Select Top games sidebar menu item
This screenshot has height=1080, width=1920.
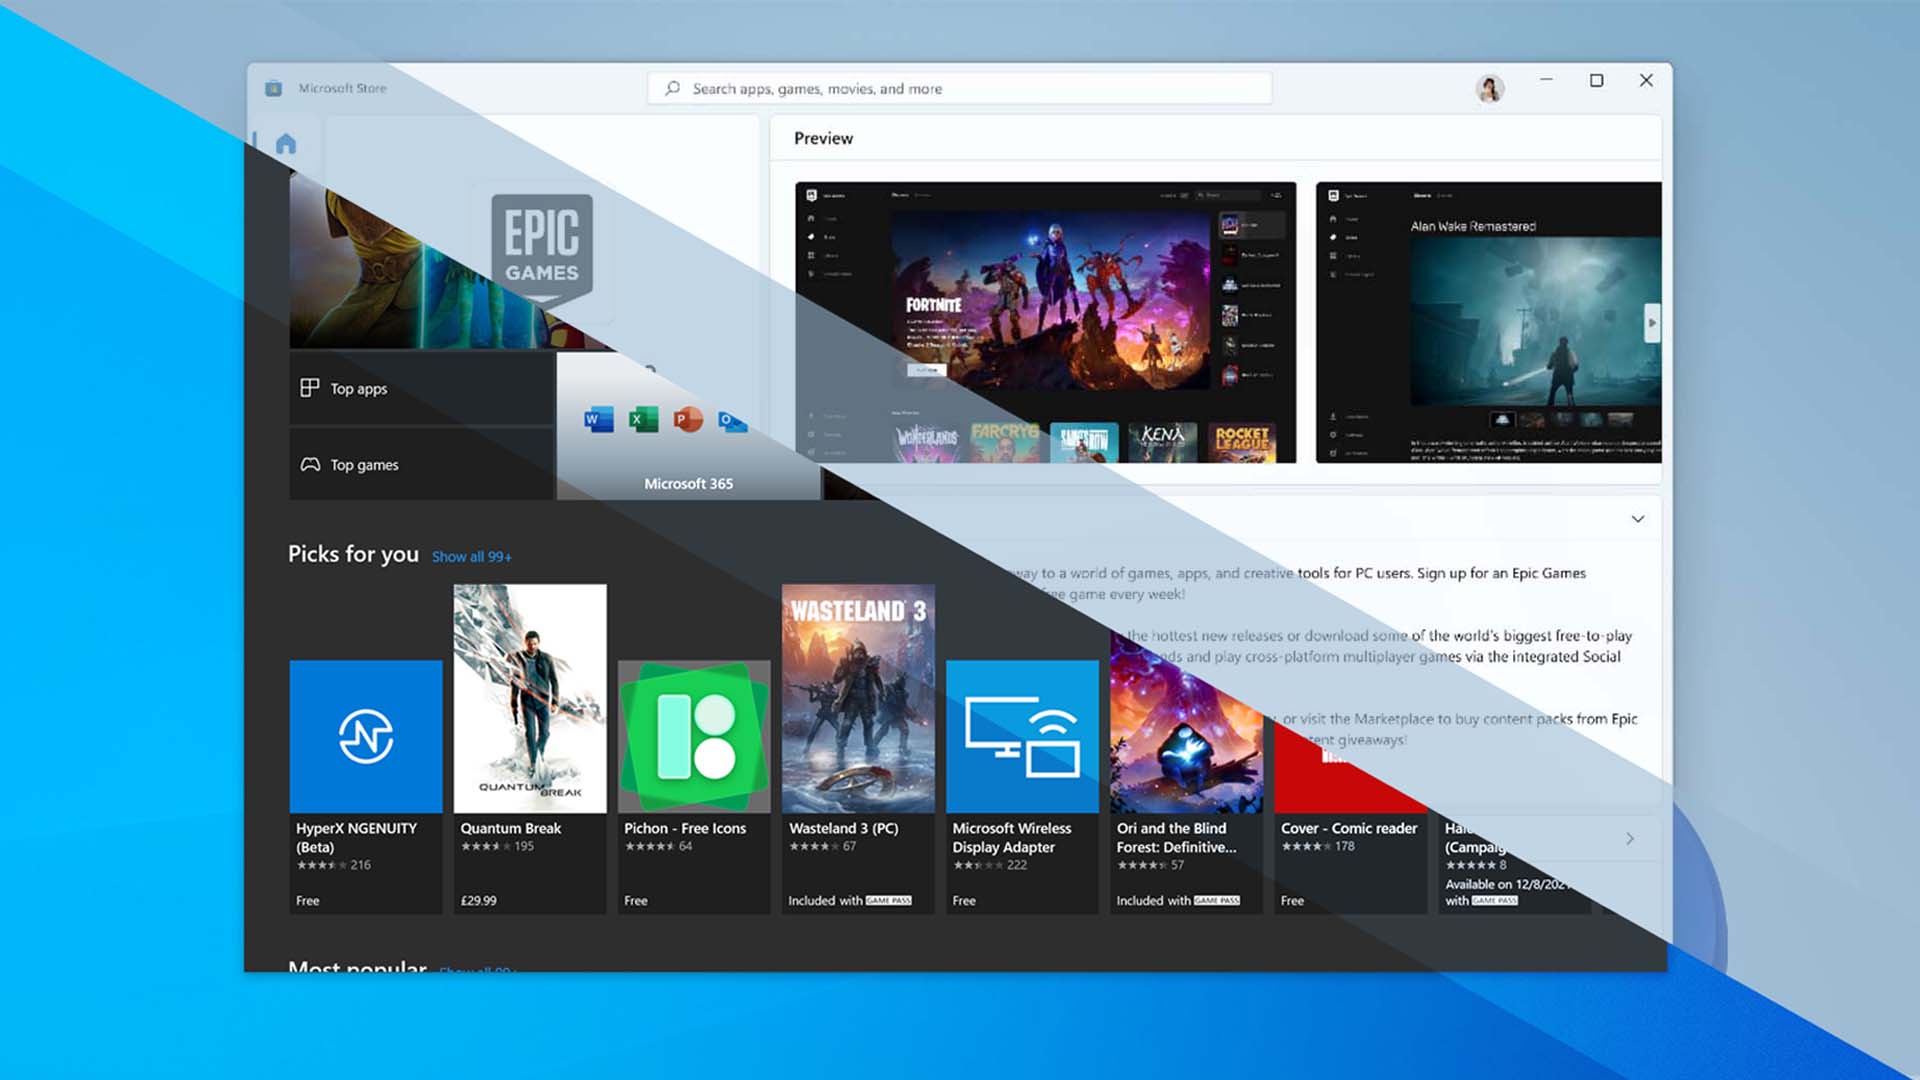[x=365, y=463]
